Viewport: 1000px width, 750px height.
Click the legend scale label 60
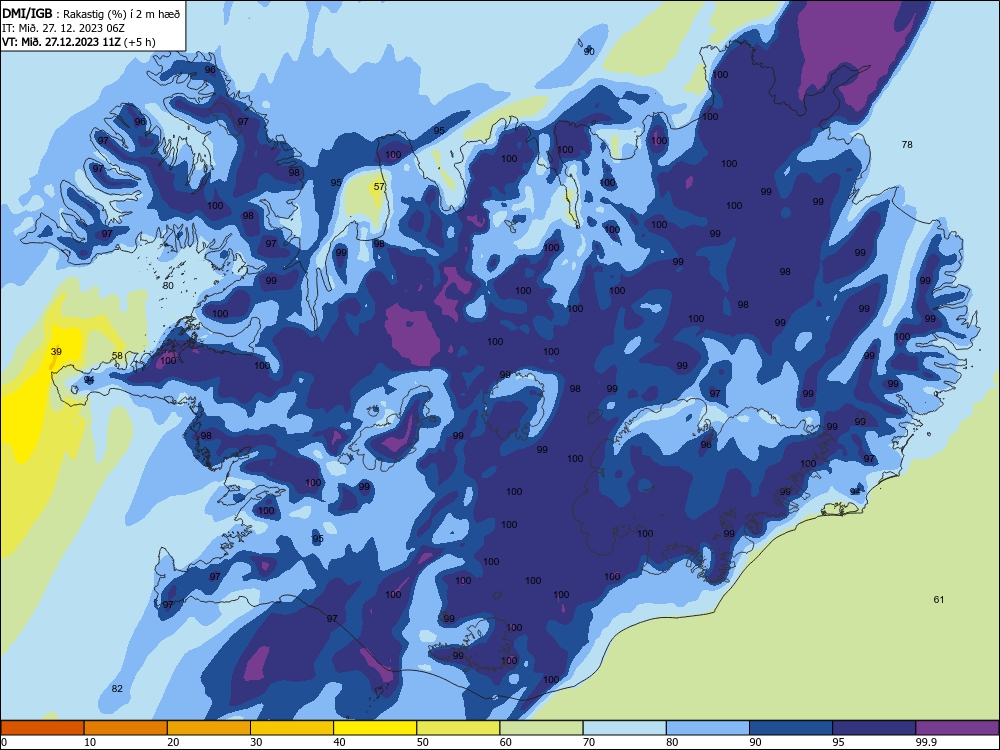coord(506,742)
